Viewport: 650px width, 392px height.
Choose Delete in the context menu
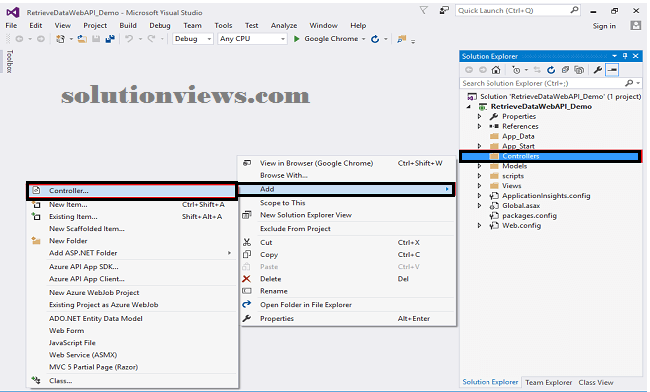[x=348, y=279]
